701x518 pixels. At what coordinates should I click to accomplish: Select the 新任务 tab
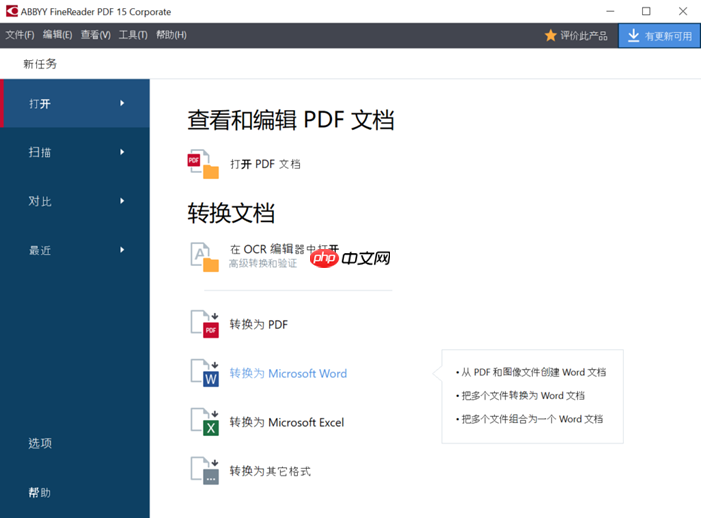tap(40, 64)
